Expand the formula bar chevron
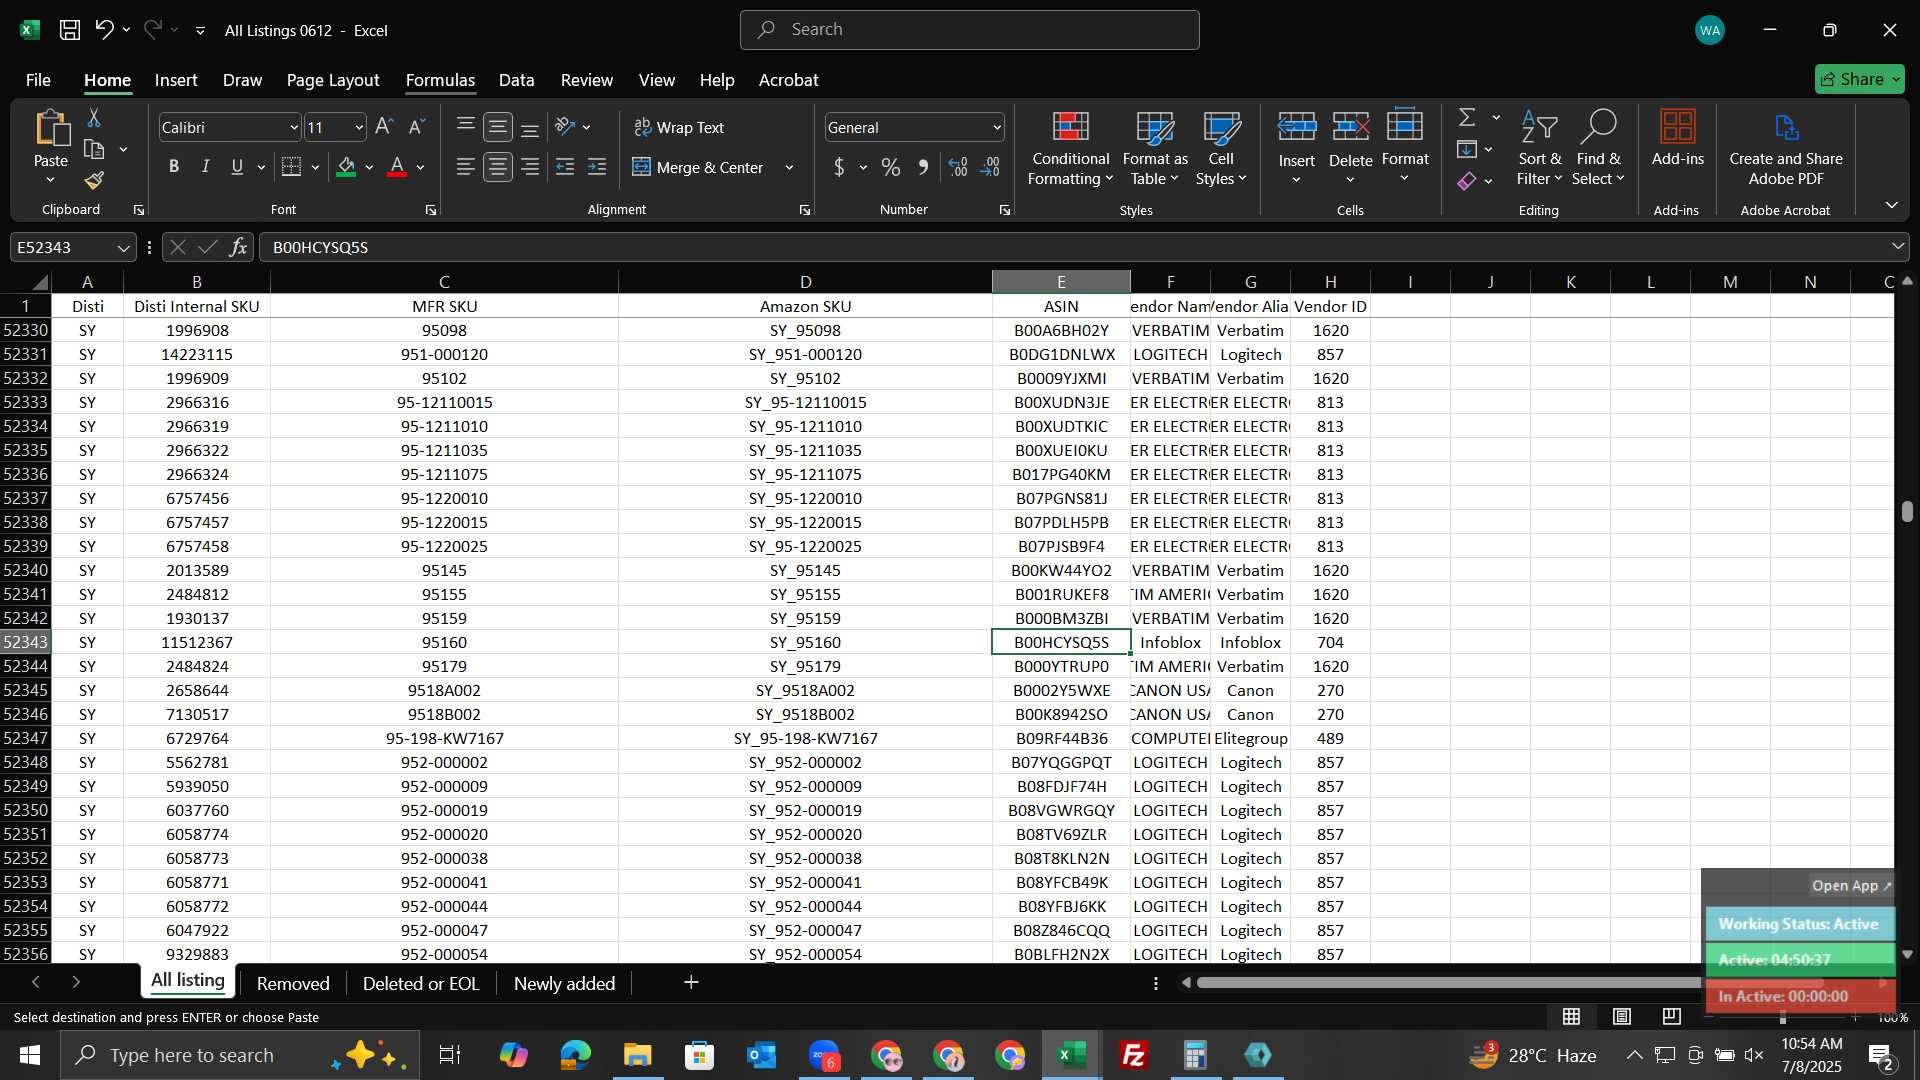This screenshot has width=1920, height=1080. 1897,247
